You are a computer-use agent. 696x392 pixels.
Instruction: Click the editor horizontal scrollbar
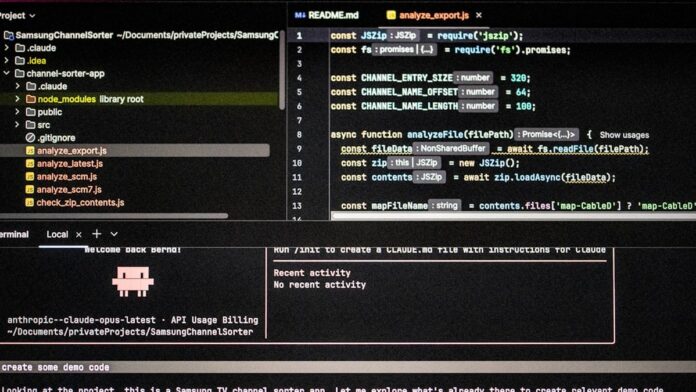tap(514, 216)
